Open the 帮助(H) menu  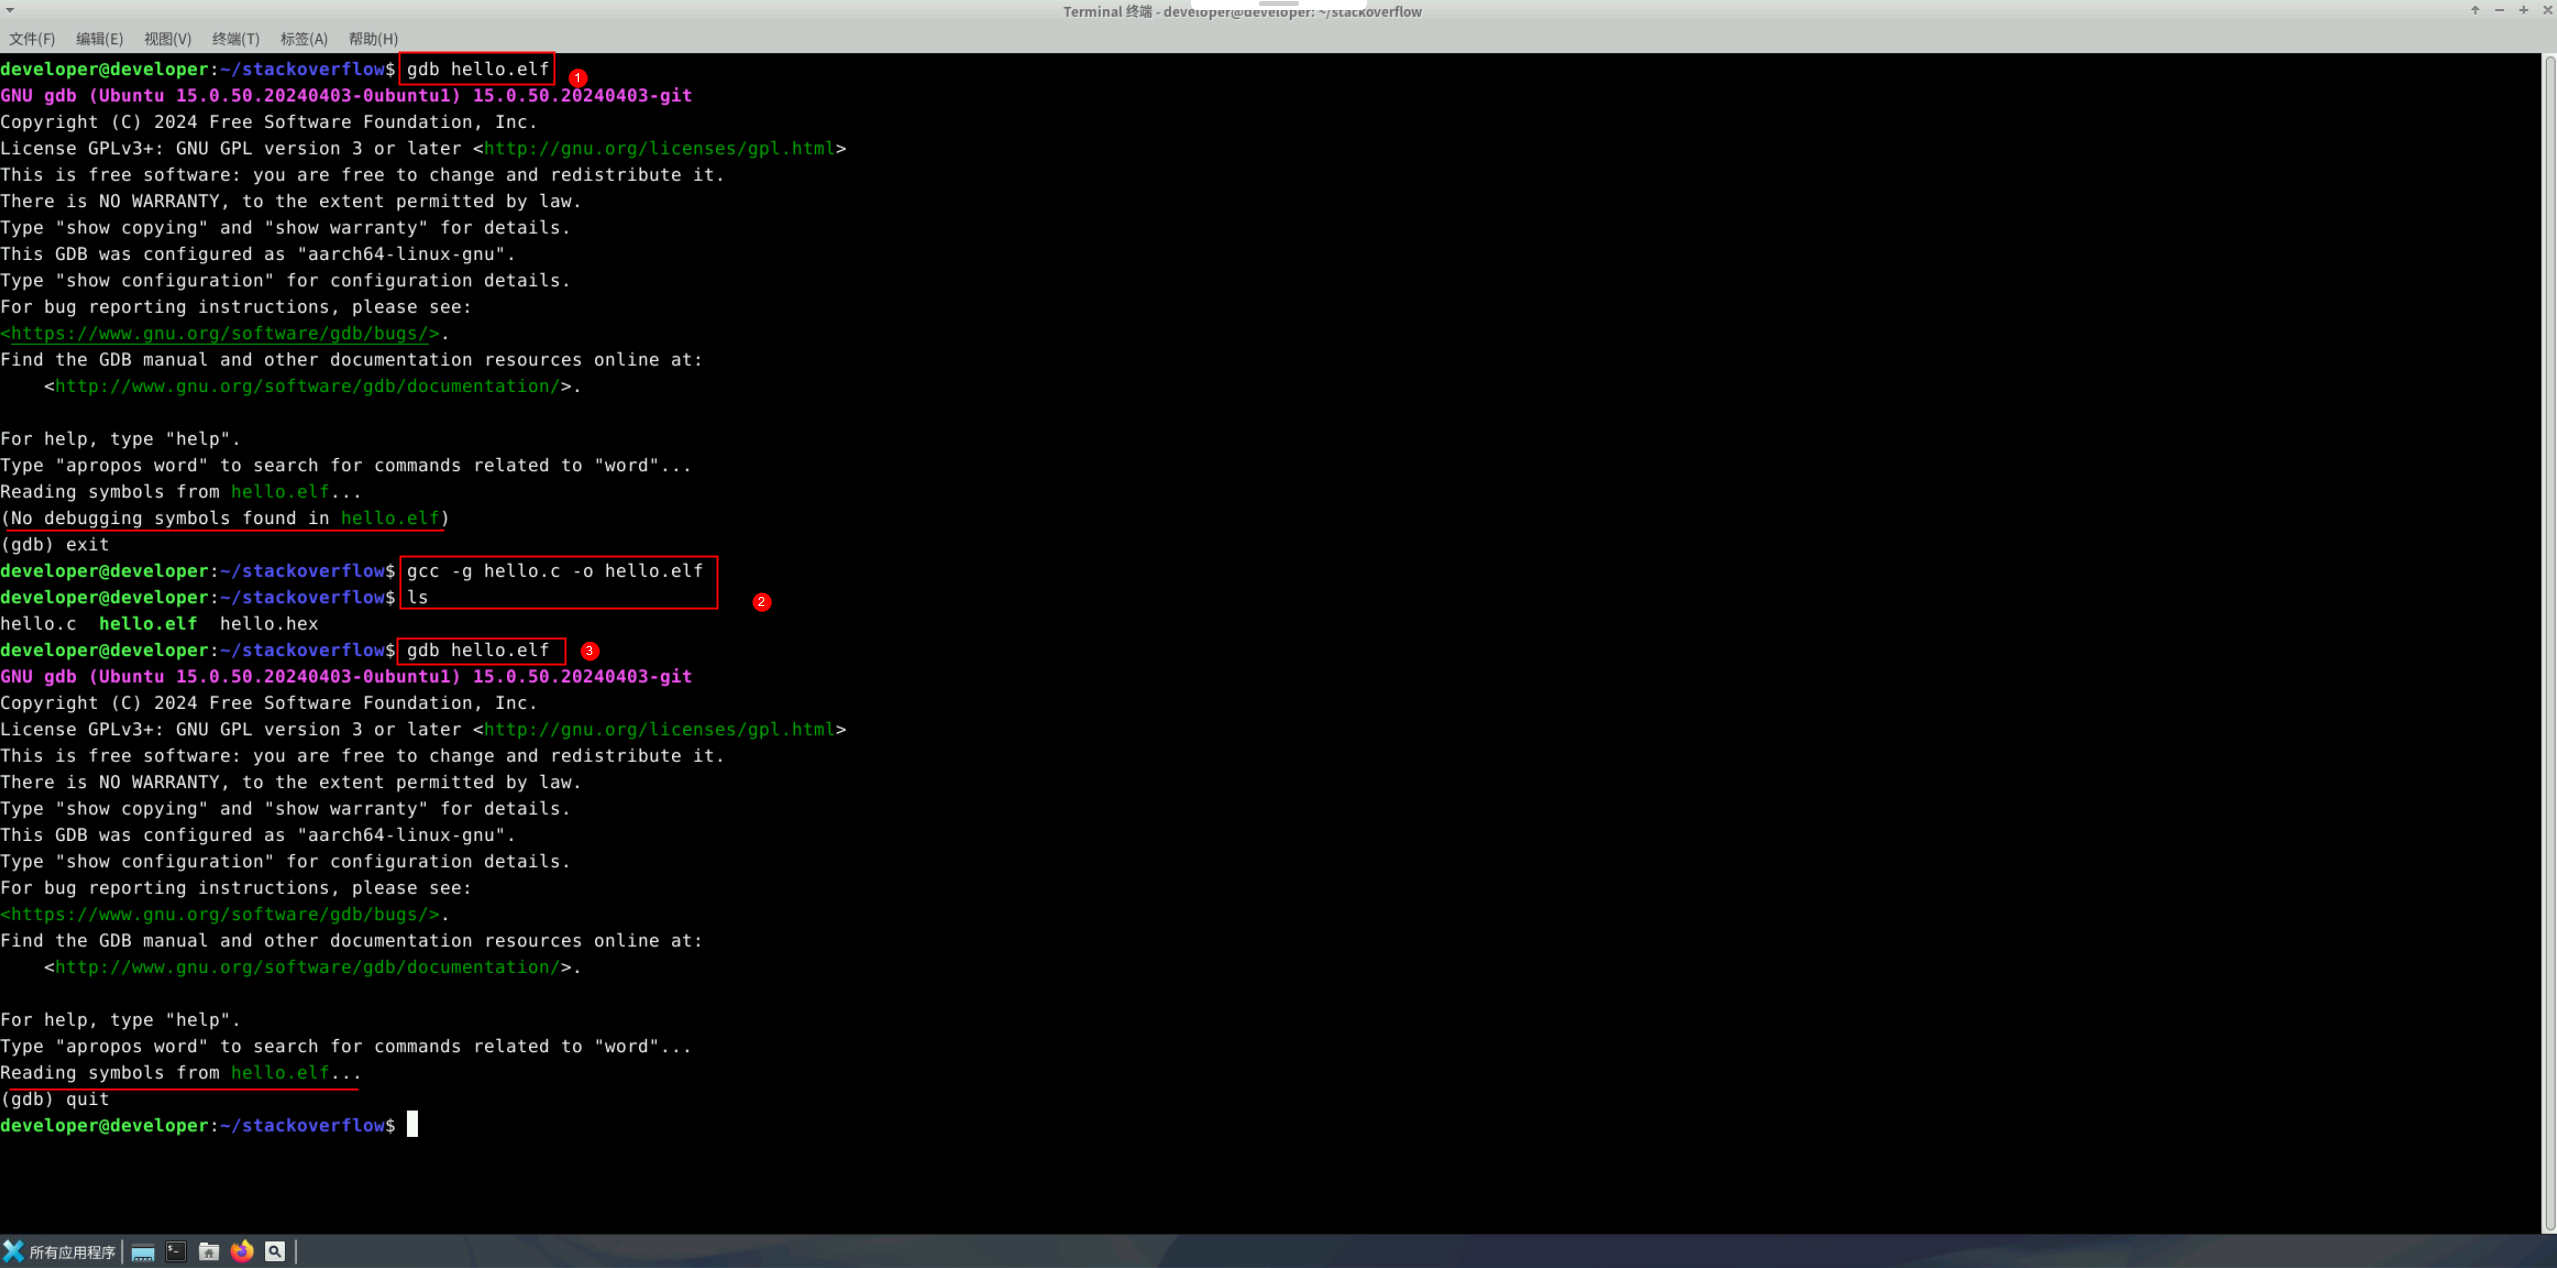(x=372, y=39)
